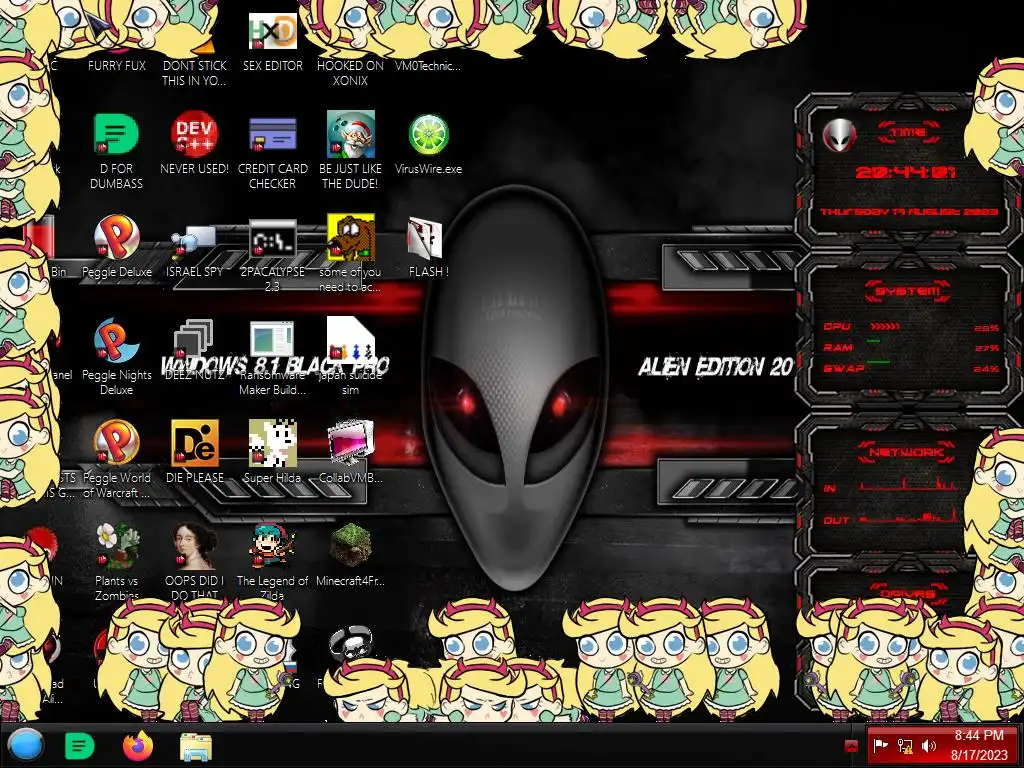Open the DIE PLEASE yellow De icon
1024x768 pixels.
[x=195, y=443]
